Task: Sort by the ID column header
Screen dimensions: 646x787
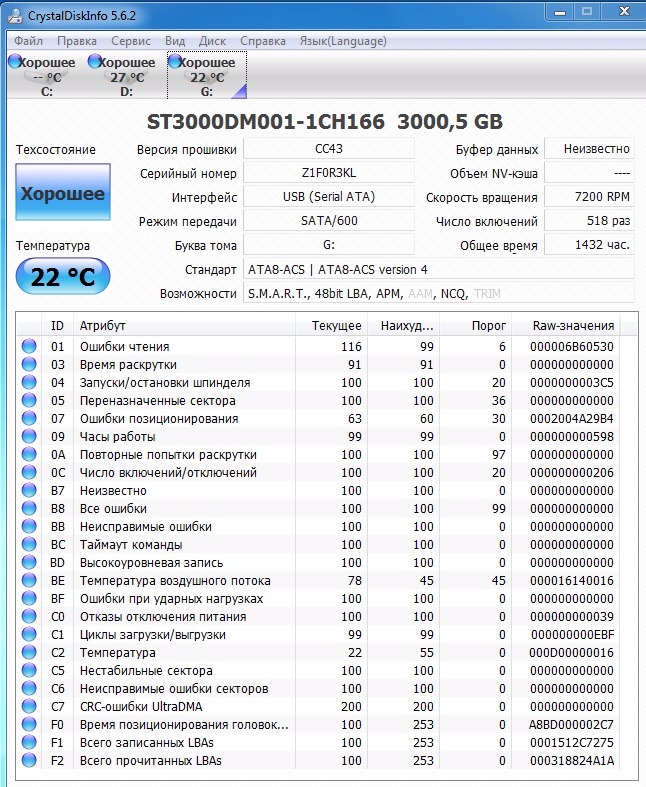Action: tap(58, 326)
